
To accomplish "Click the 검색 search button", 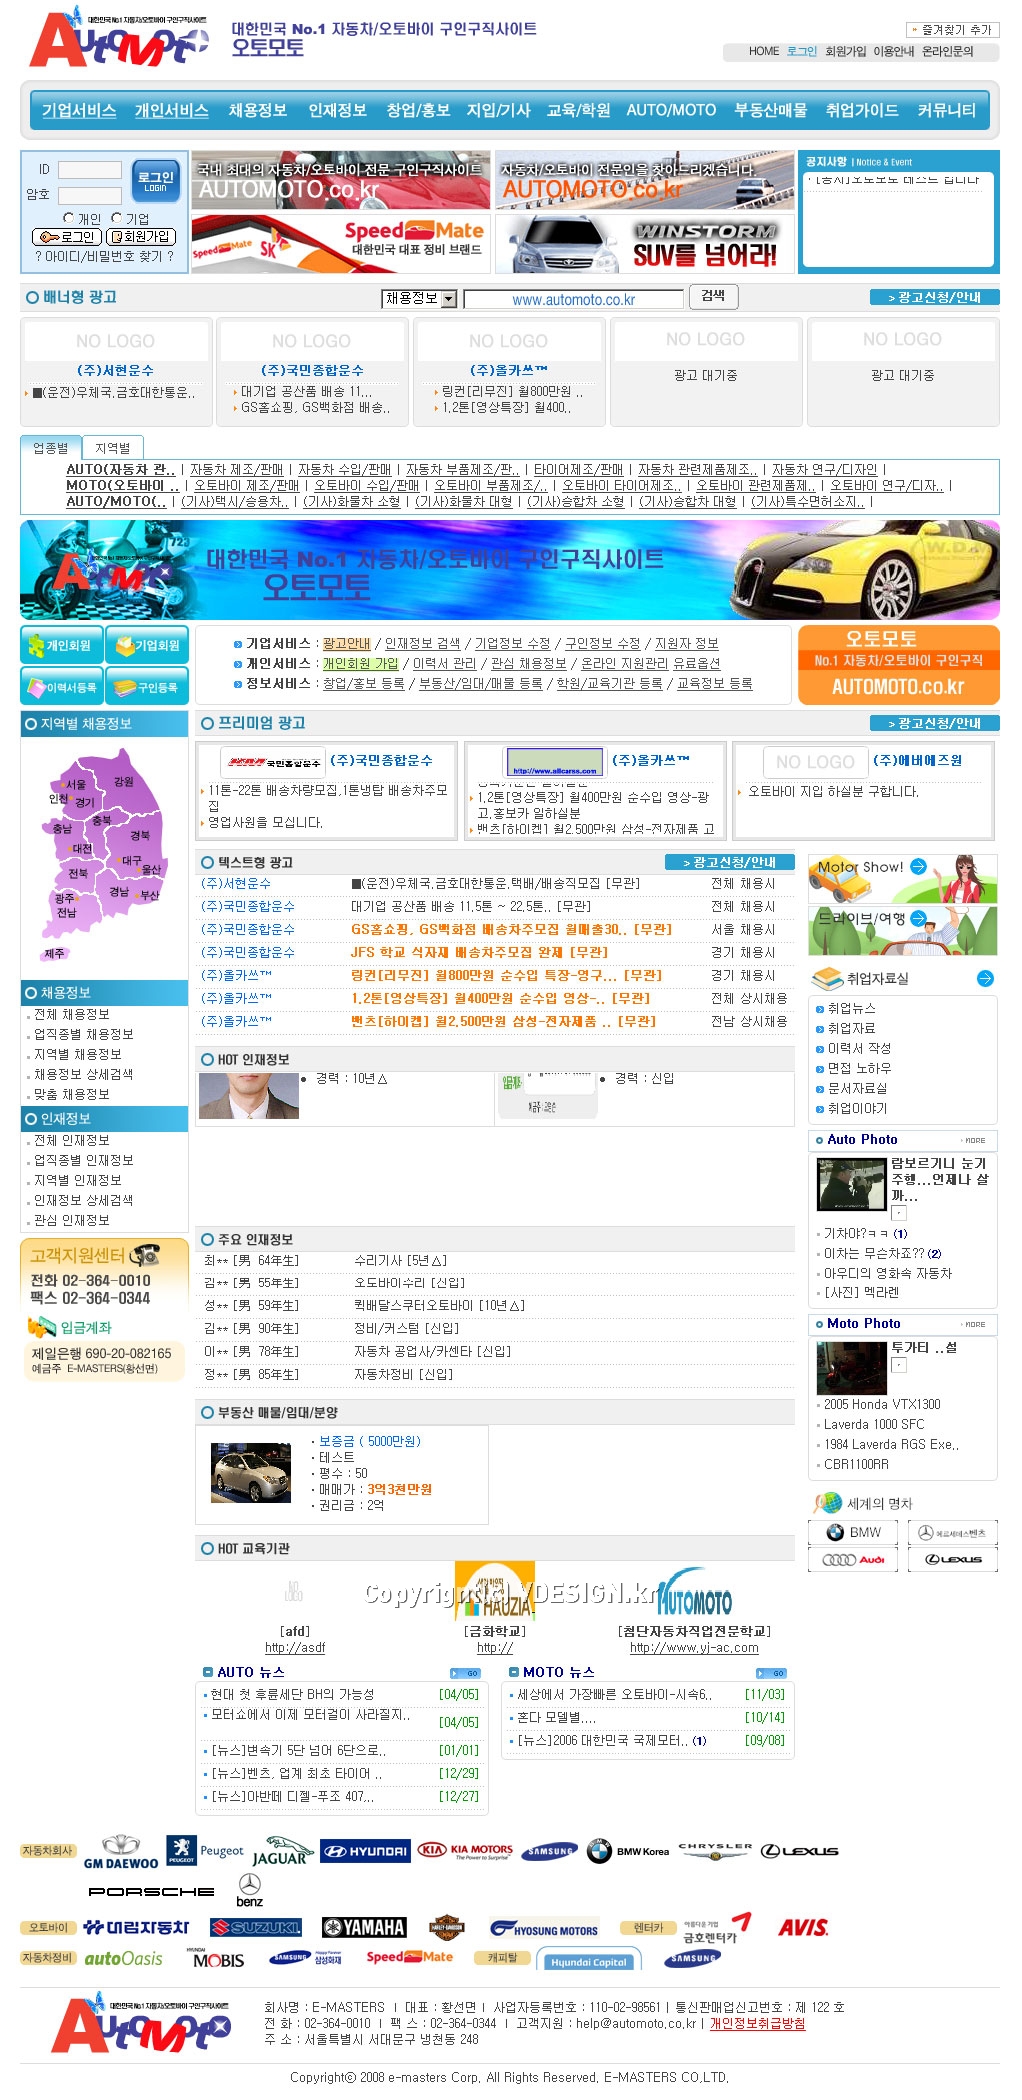I will pos(713,296).
